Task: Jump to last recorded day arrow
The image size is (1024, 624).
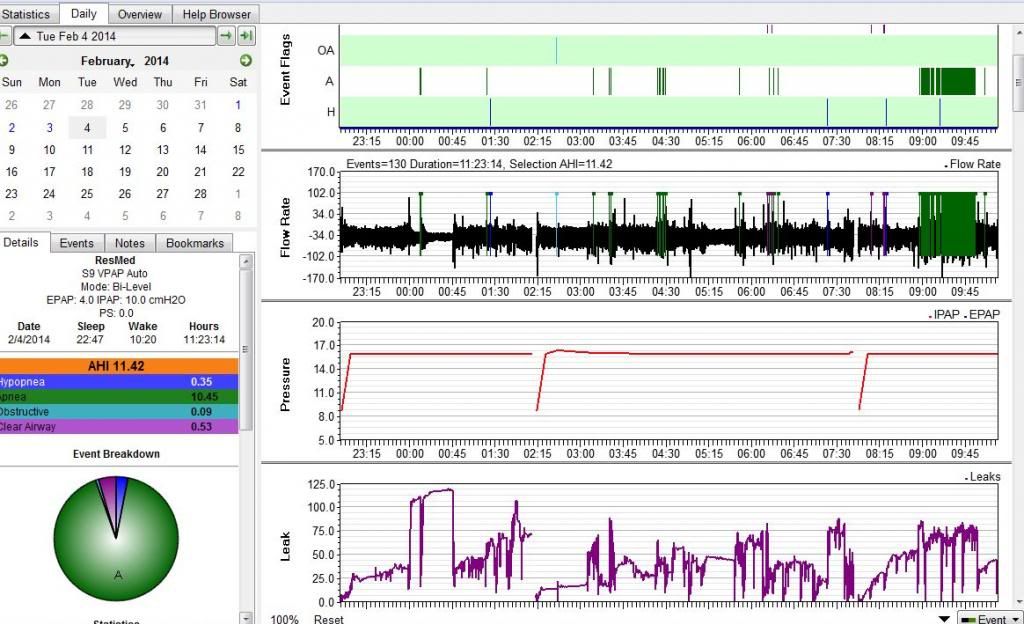Action: [246, 36]
